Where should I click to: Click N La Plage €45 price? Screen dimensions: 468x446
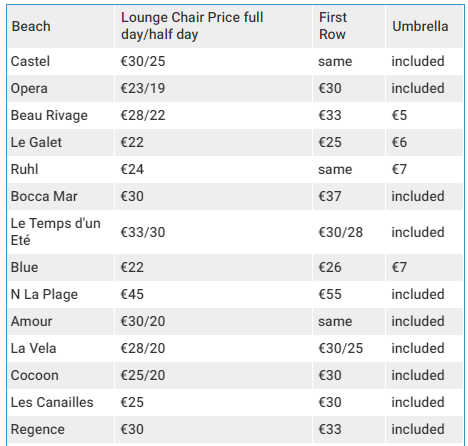(132, 294)
